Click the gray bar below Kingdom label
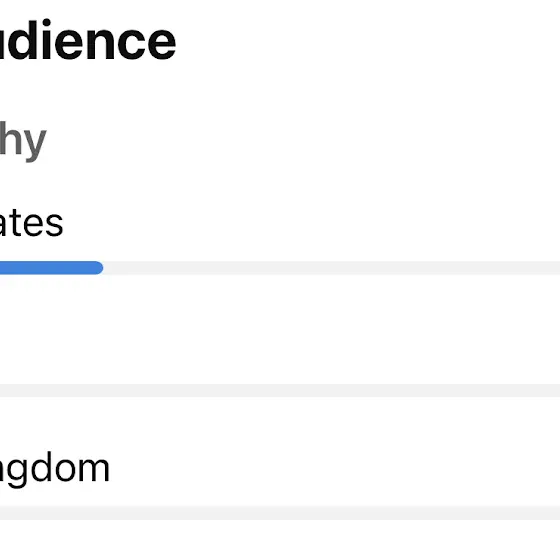 pyautogui.click(x=280, y=512)
